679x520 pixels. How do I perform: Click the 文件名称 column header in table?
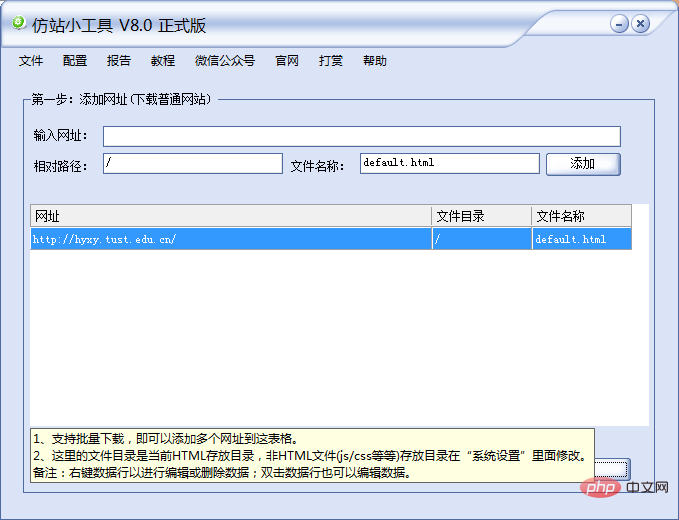pyautogui.click(x=581, y=216)
